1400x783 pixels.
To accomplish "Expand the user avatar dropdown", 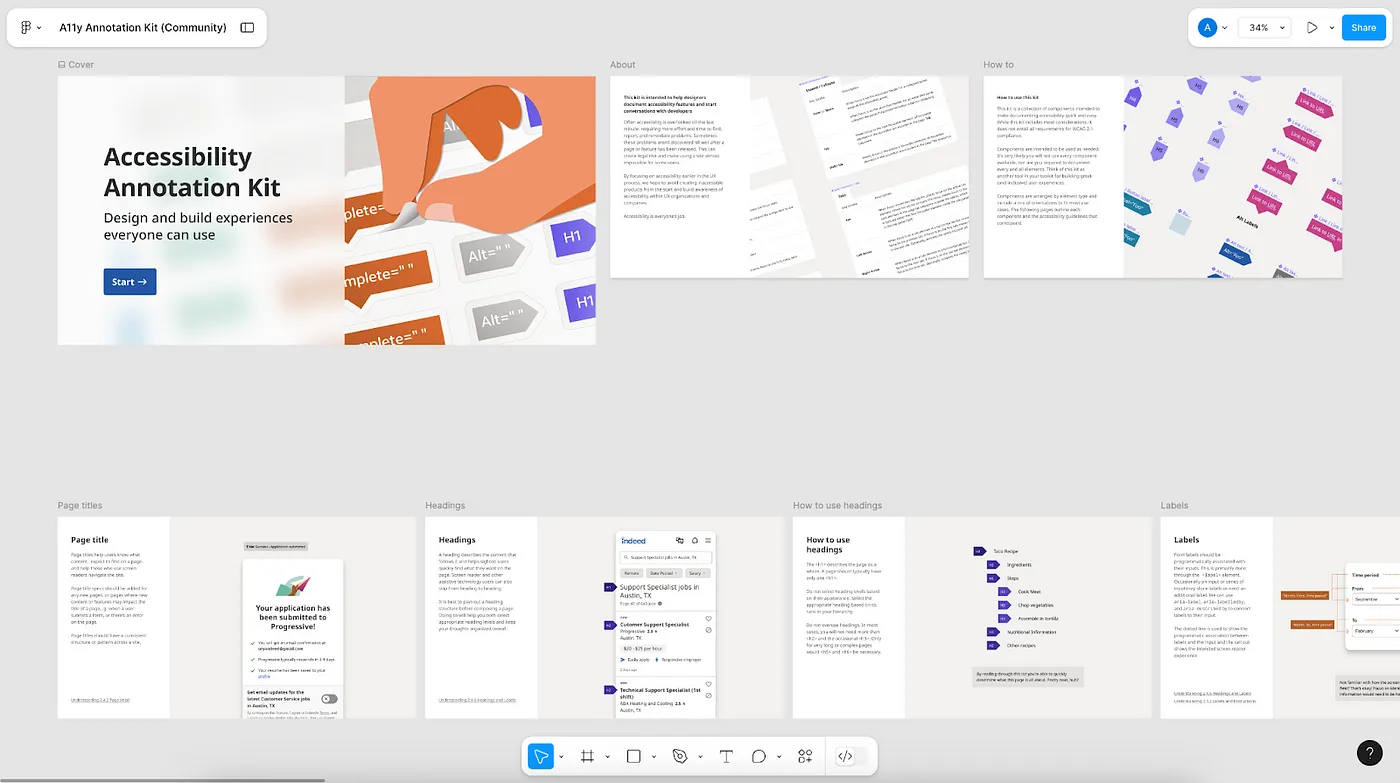I will [x=1224, y=28].
